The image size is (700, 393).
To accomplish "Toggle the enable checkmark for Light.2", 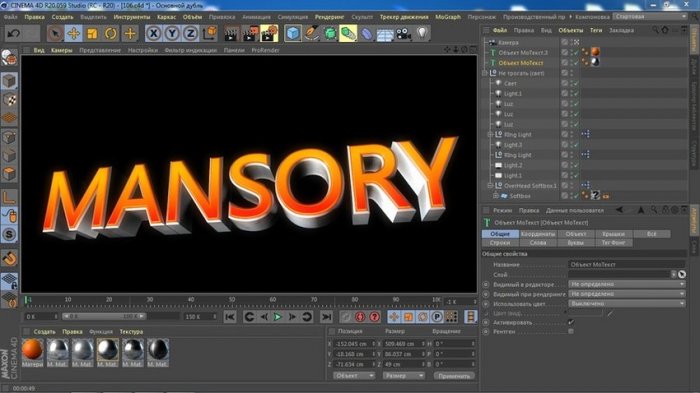I will pos(576,166).
